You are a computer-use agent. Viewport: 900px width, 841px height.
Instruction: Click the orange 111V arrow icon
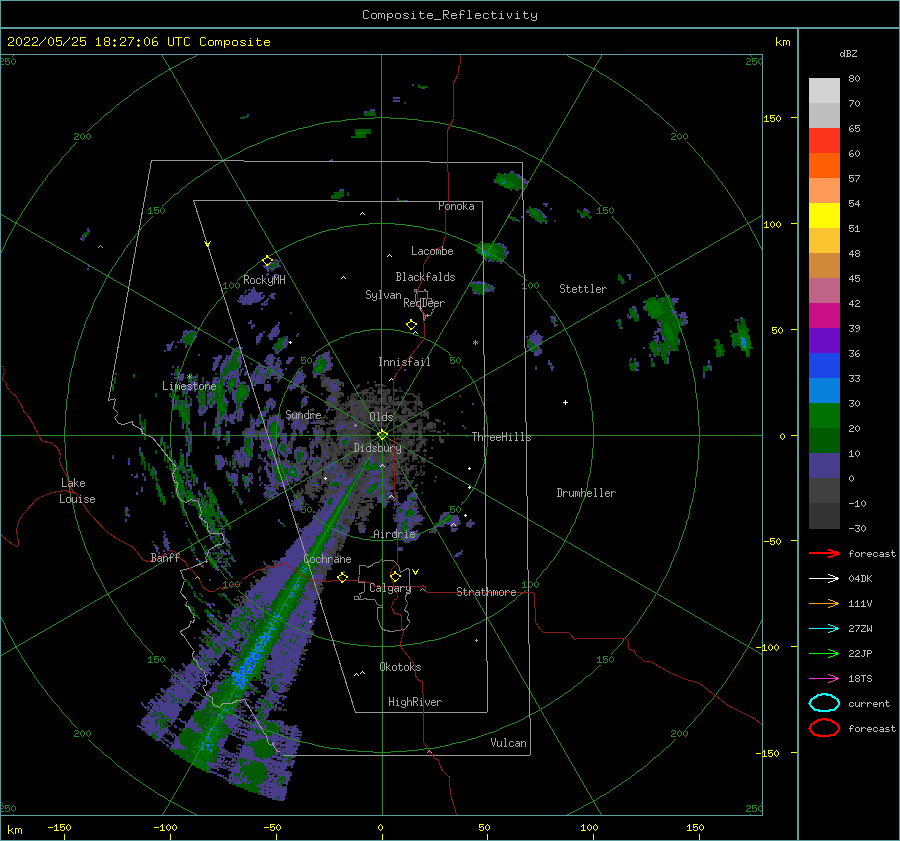coord(824,603)
